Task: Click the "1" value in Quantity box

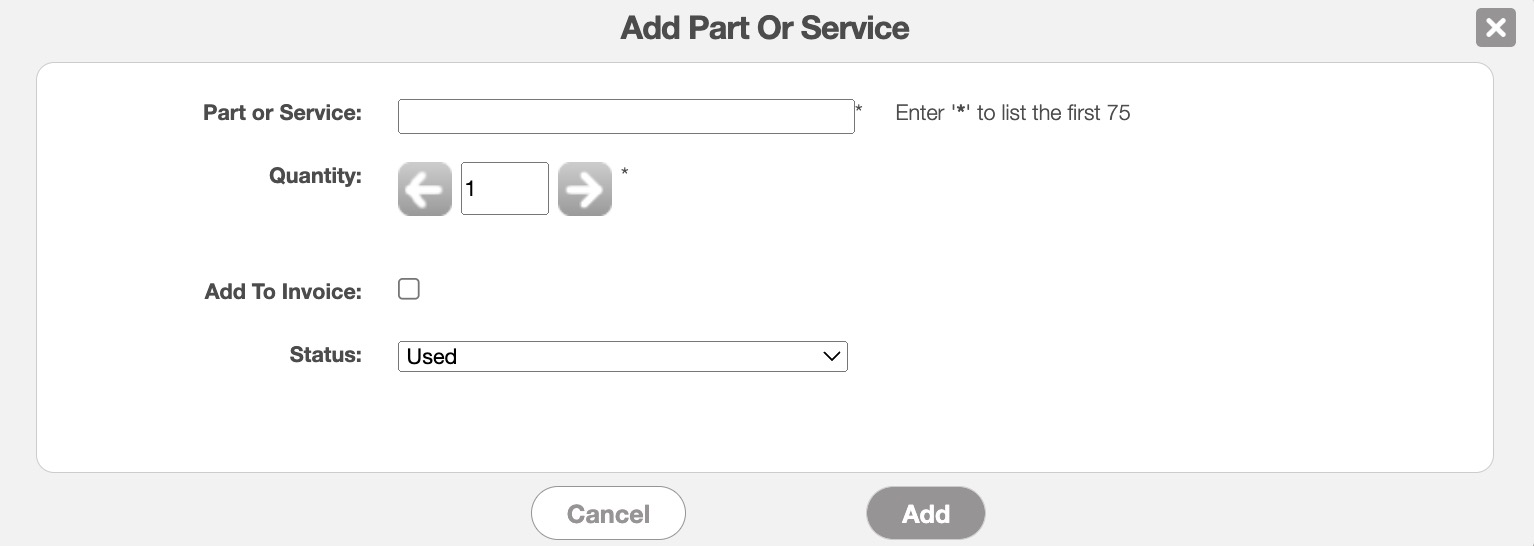Action: [x=471, y=189]
